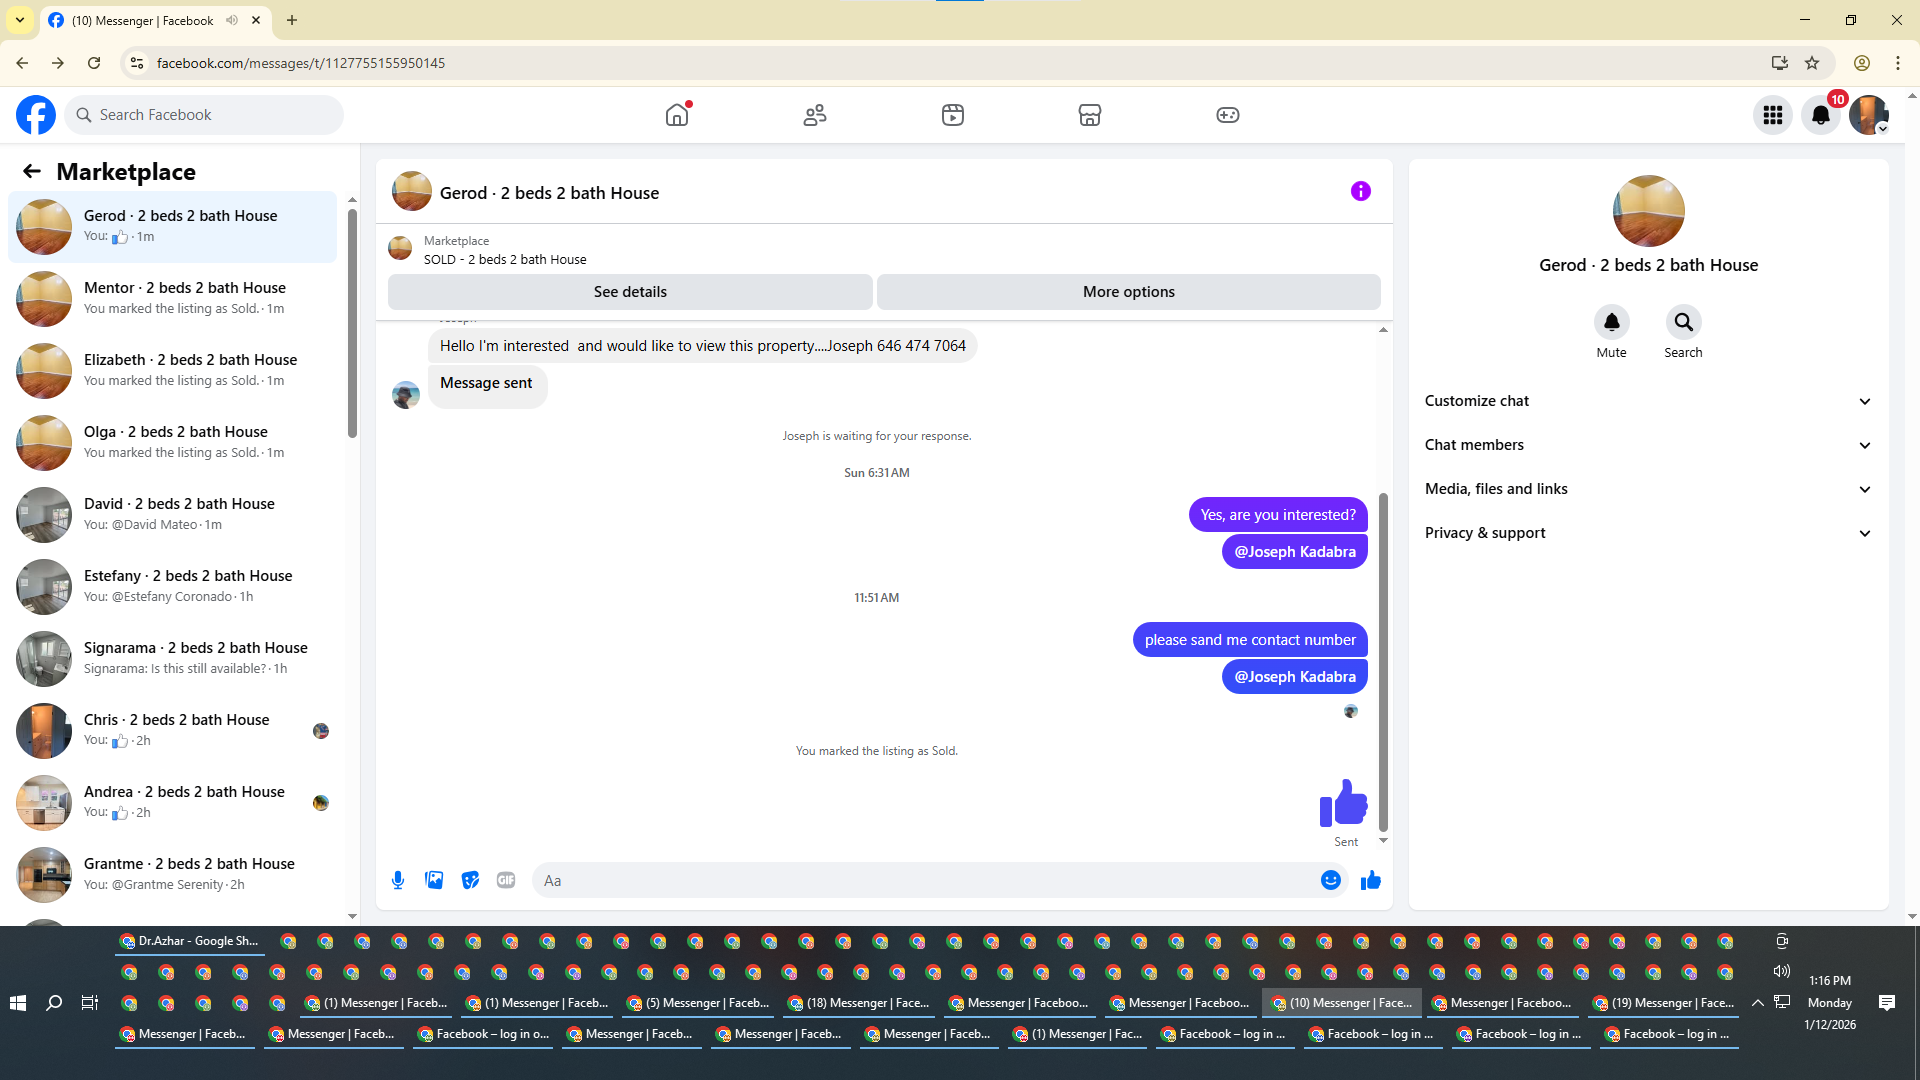The image size is (1920, 1080).
Task: Attach a photo using the image icon
Action: (434, 880)
